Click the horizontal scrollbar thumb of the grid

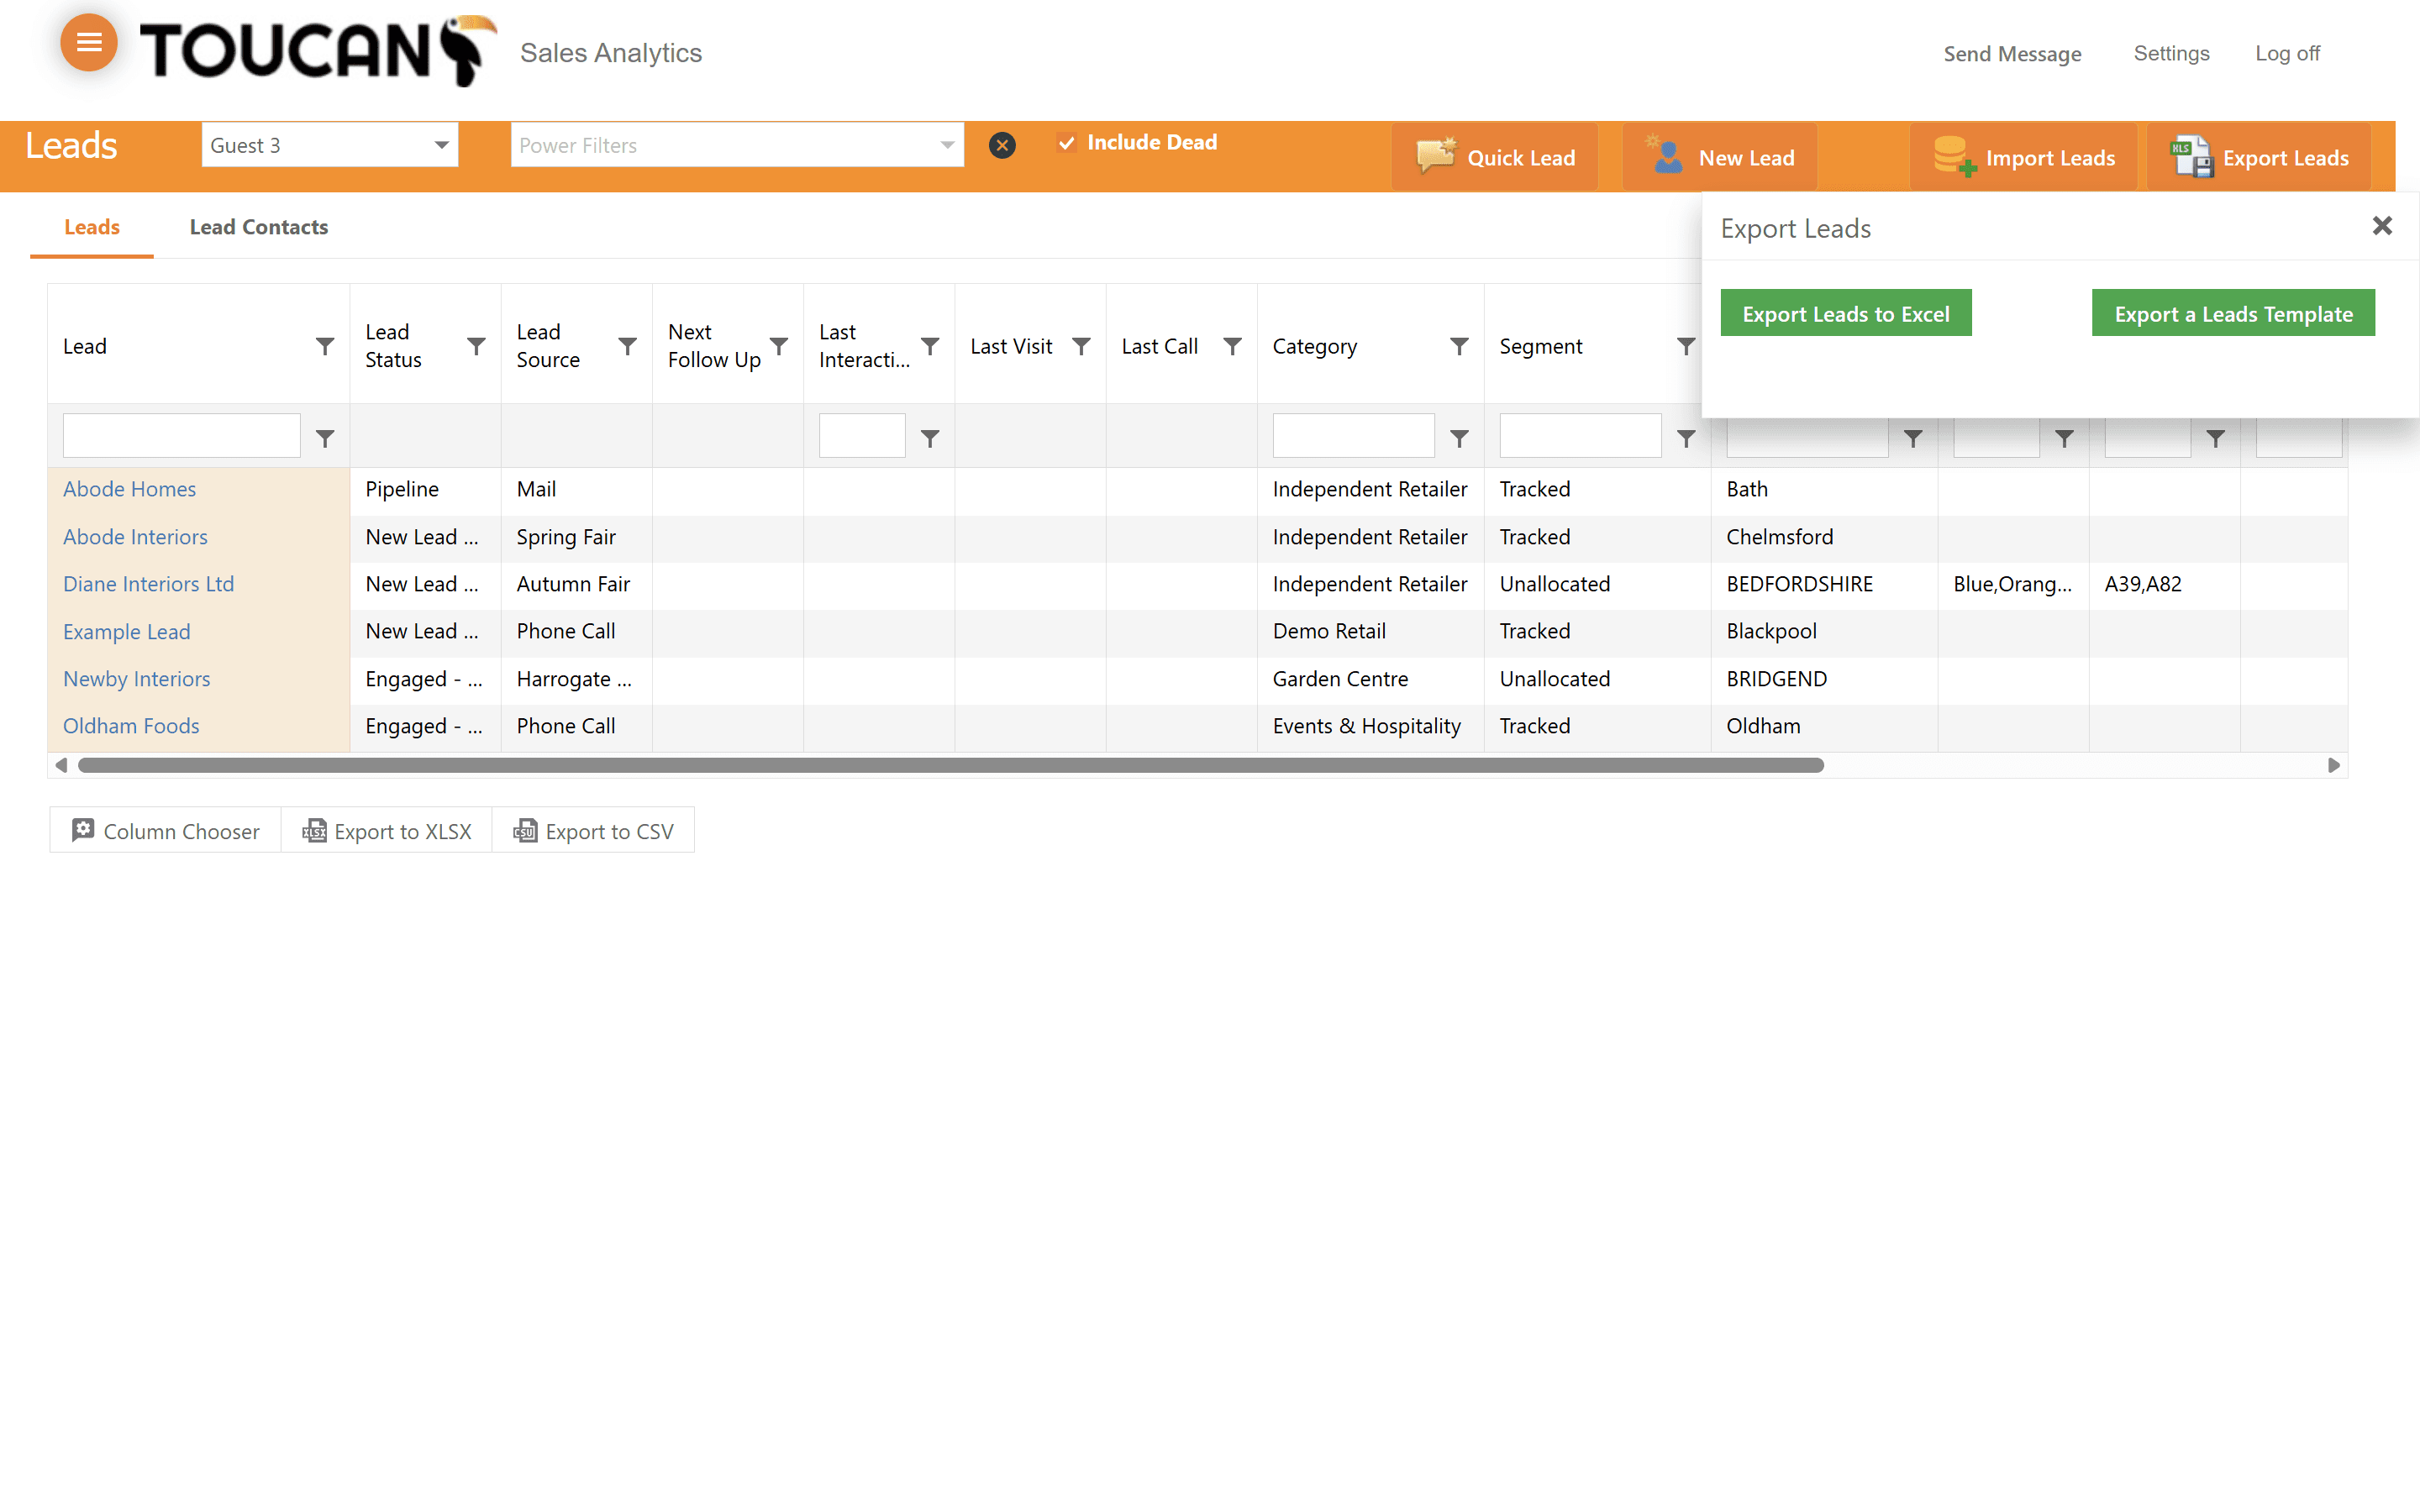tap(951, 765)
